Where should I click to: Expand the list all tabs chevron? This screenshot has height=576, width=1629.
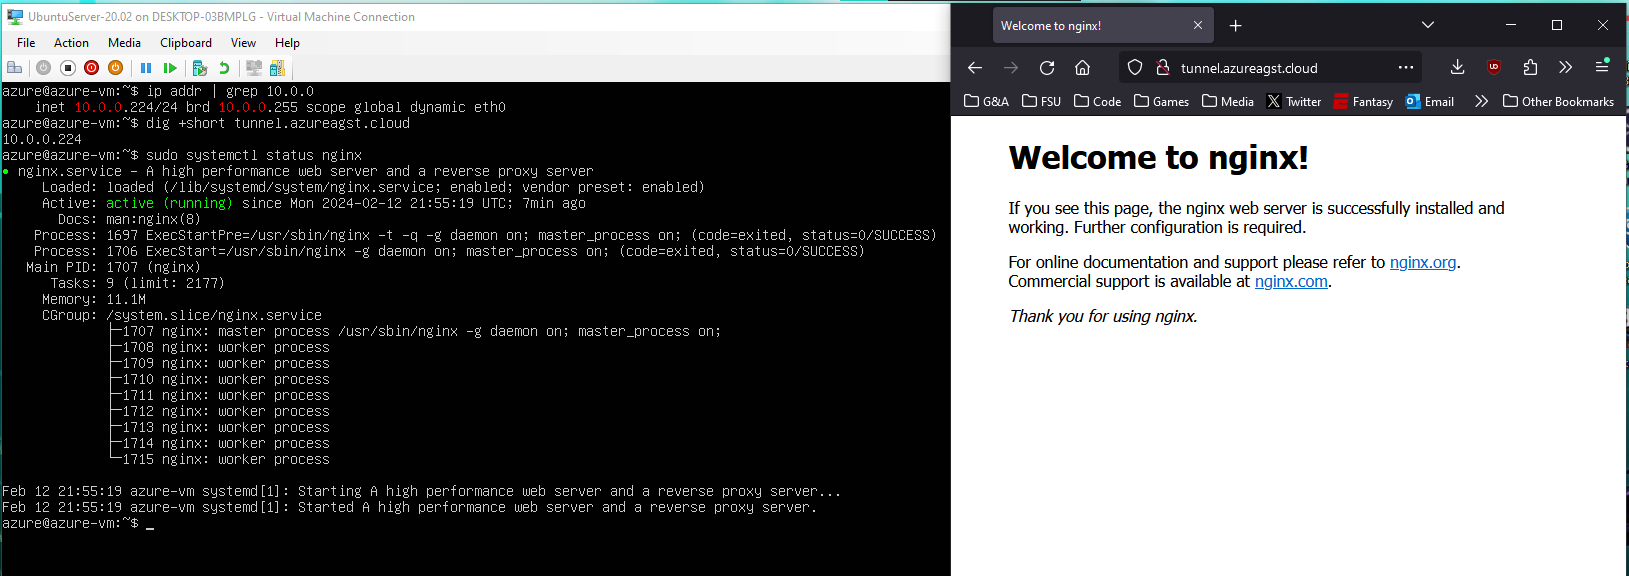(1428, 26)
